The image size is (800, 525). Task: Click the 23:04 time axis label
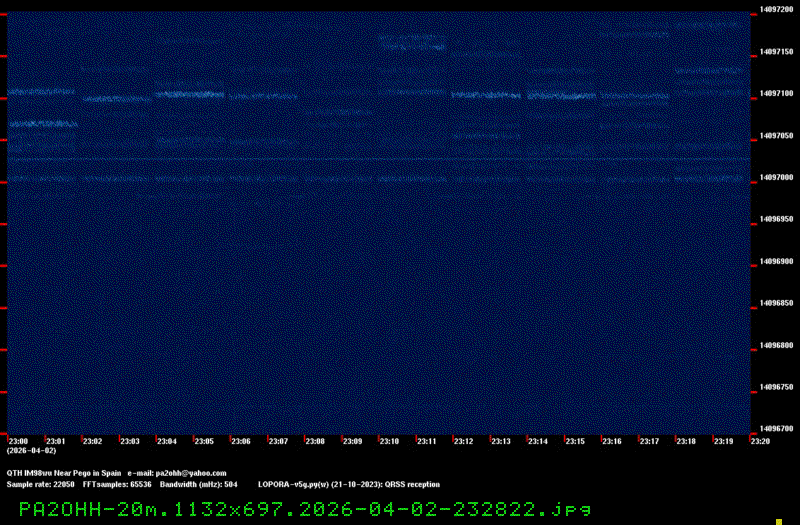click(167, 441)
